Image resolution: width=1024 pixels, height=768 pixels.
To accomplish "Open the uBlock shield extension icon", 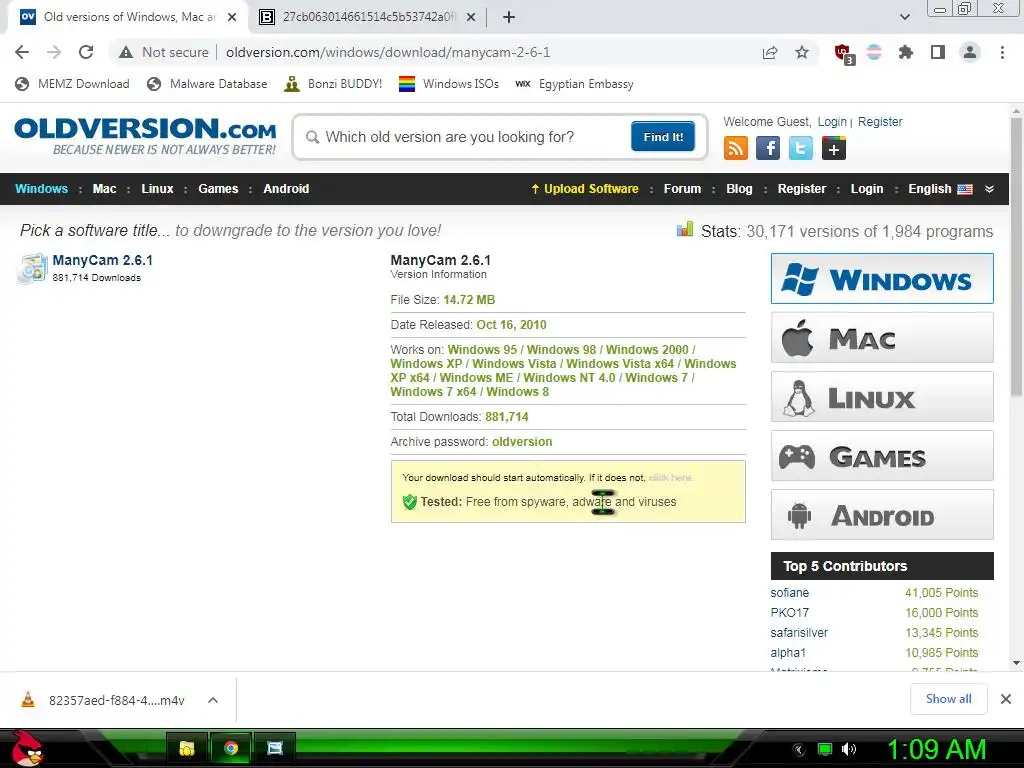I will [843, 53].
